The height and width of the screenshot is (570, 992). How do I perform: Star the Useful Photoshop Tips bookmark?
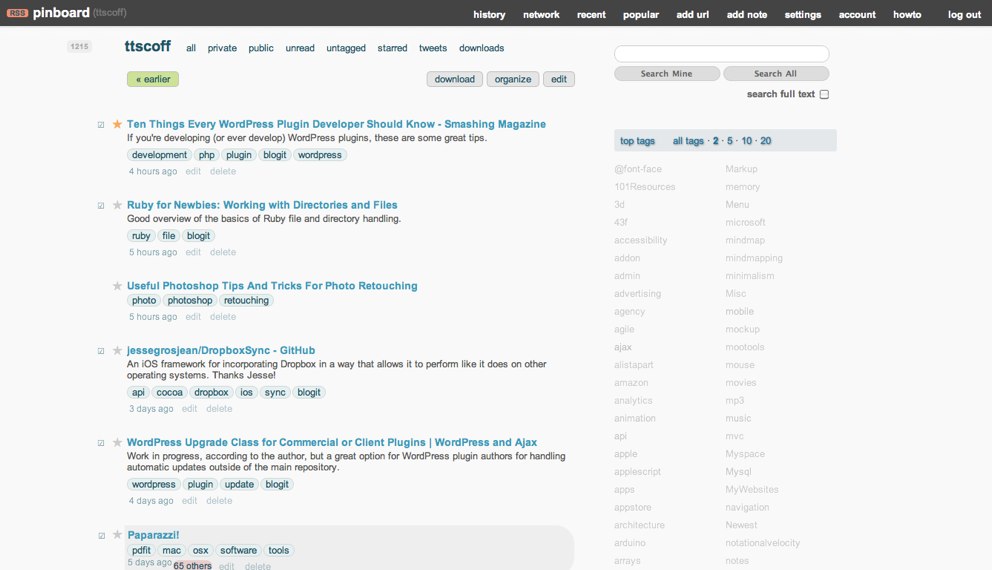tap(117, 286)
